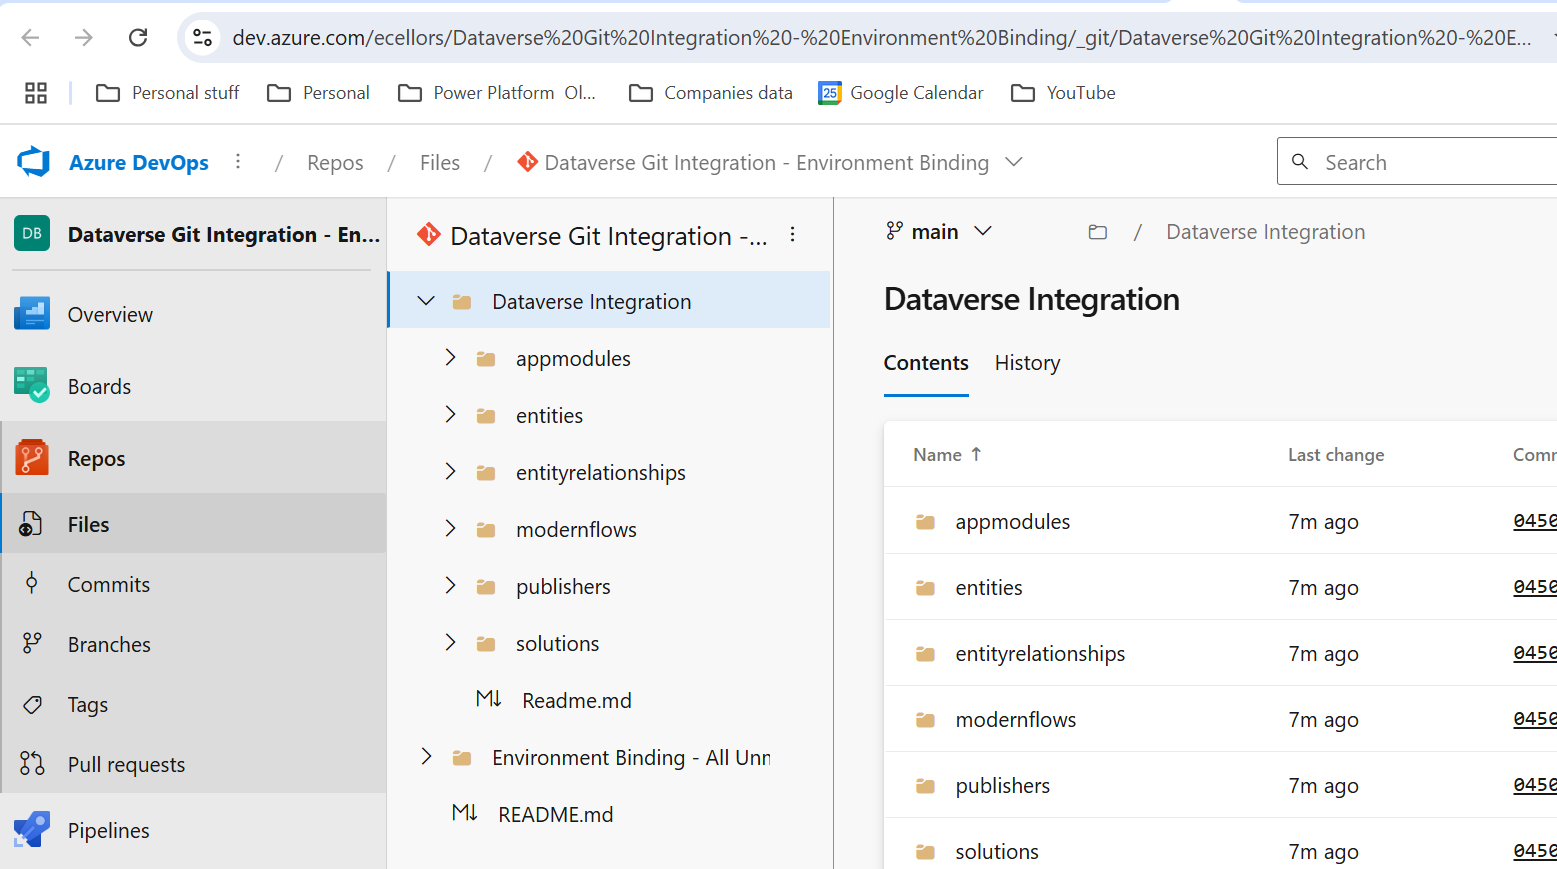Open Boards from the sidebar
Image resolution: width=1557 pixels, height=869 pixels.
pos(99,387)
